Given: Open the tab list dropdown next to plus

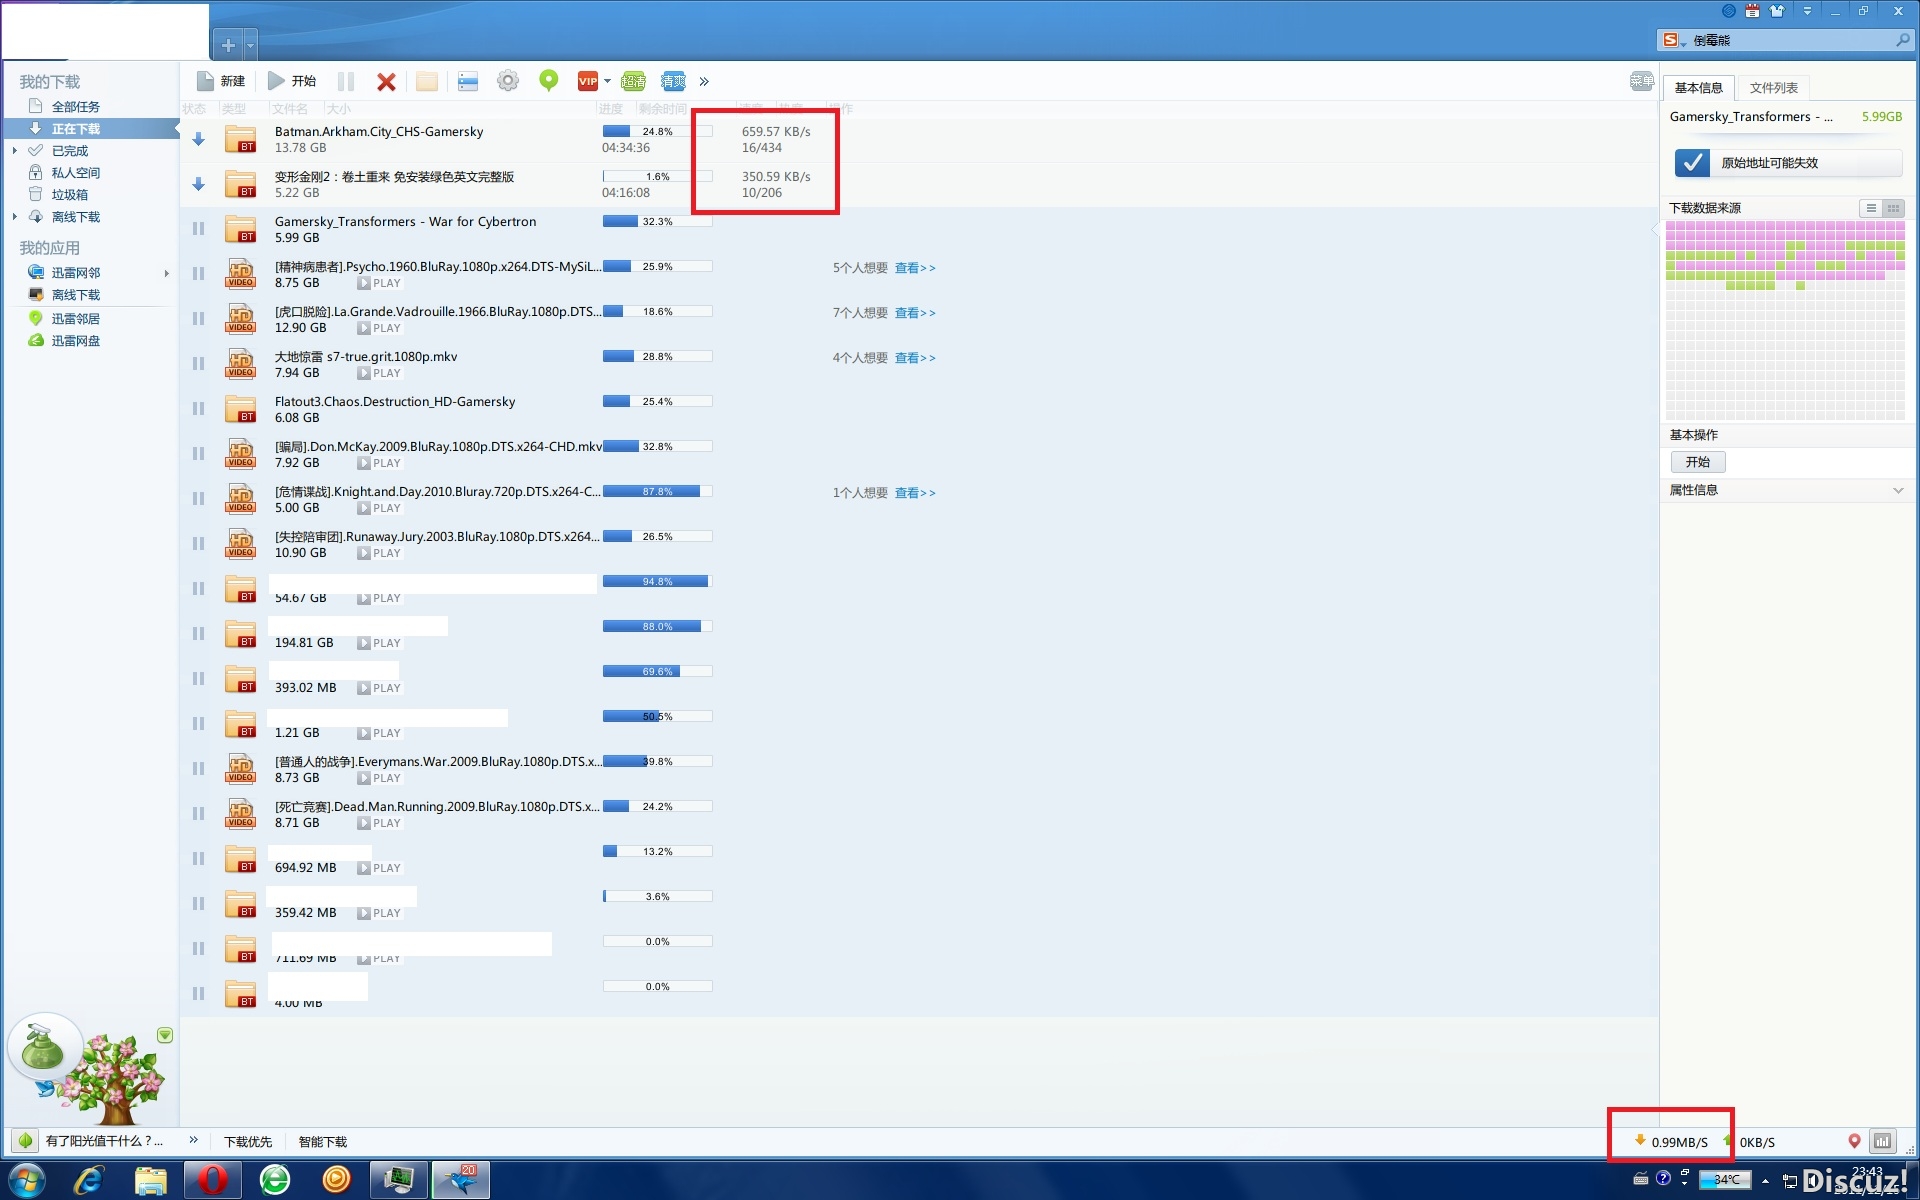Looking at the screenshot, I should (x=250, y=45).
